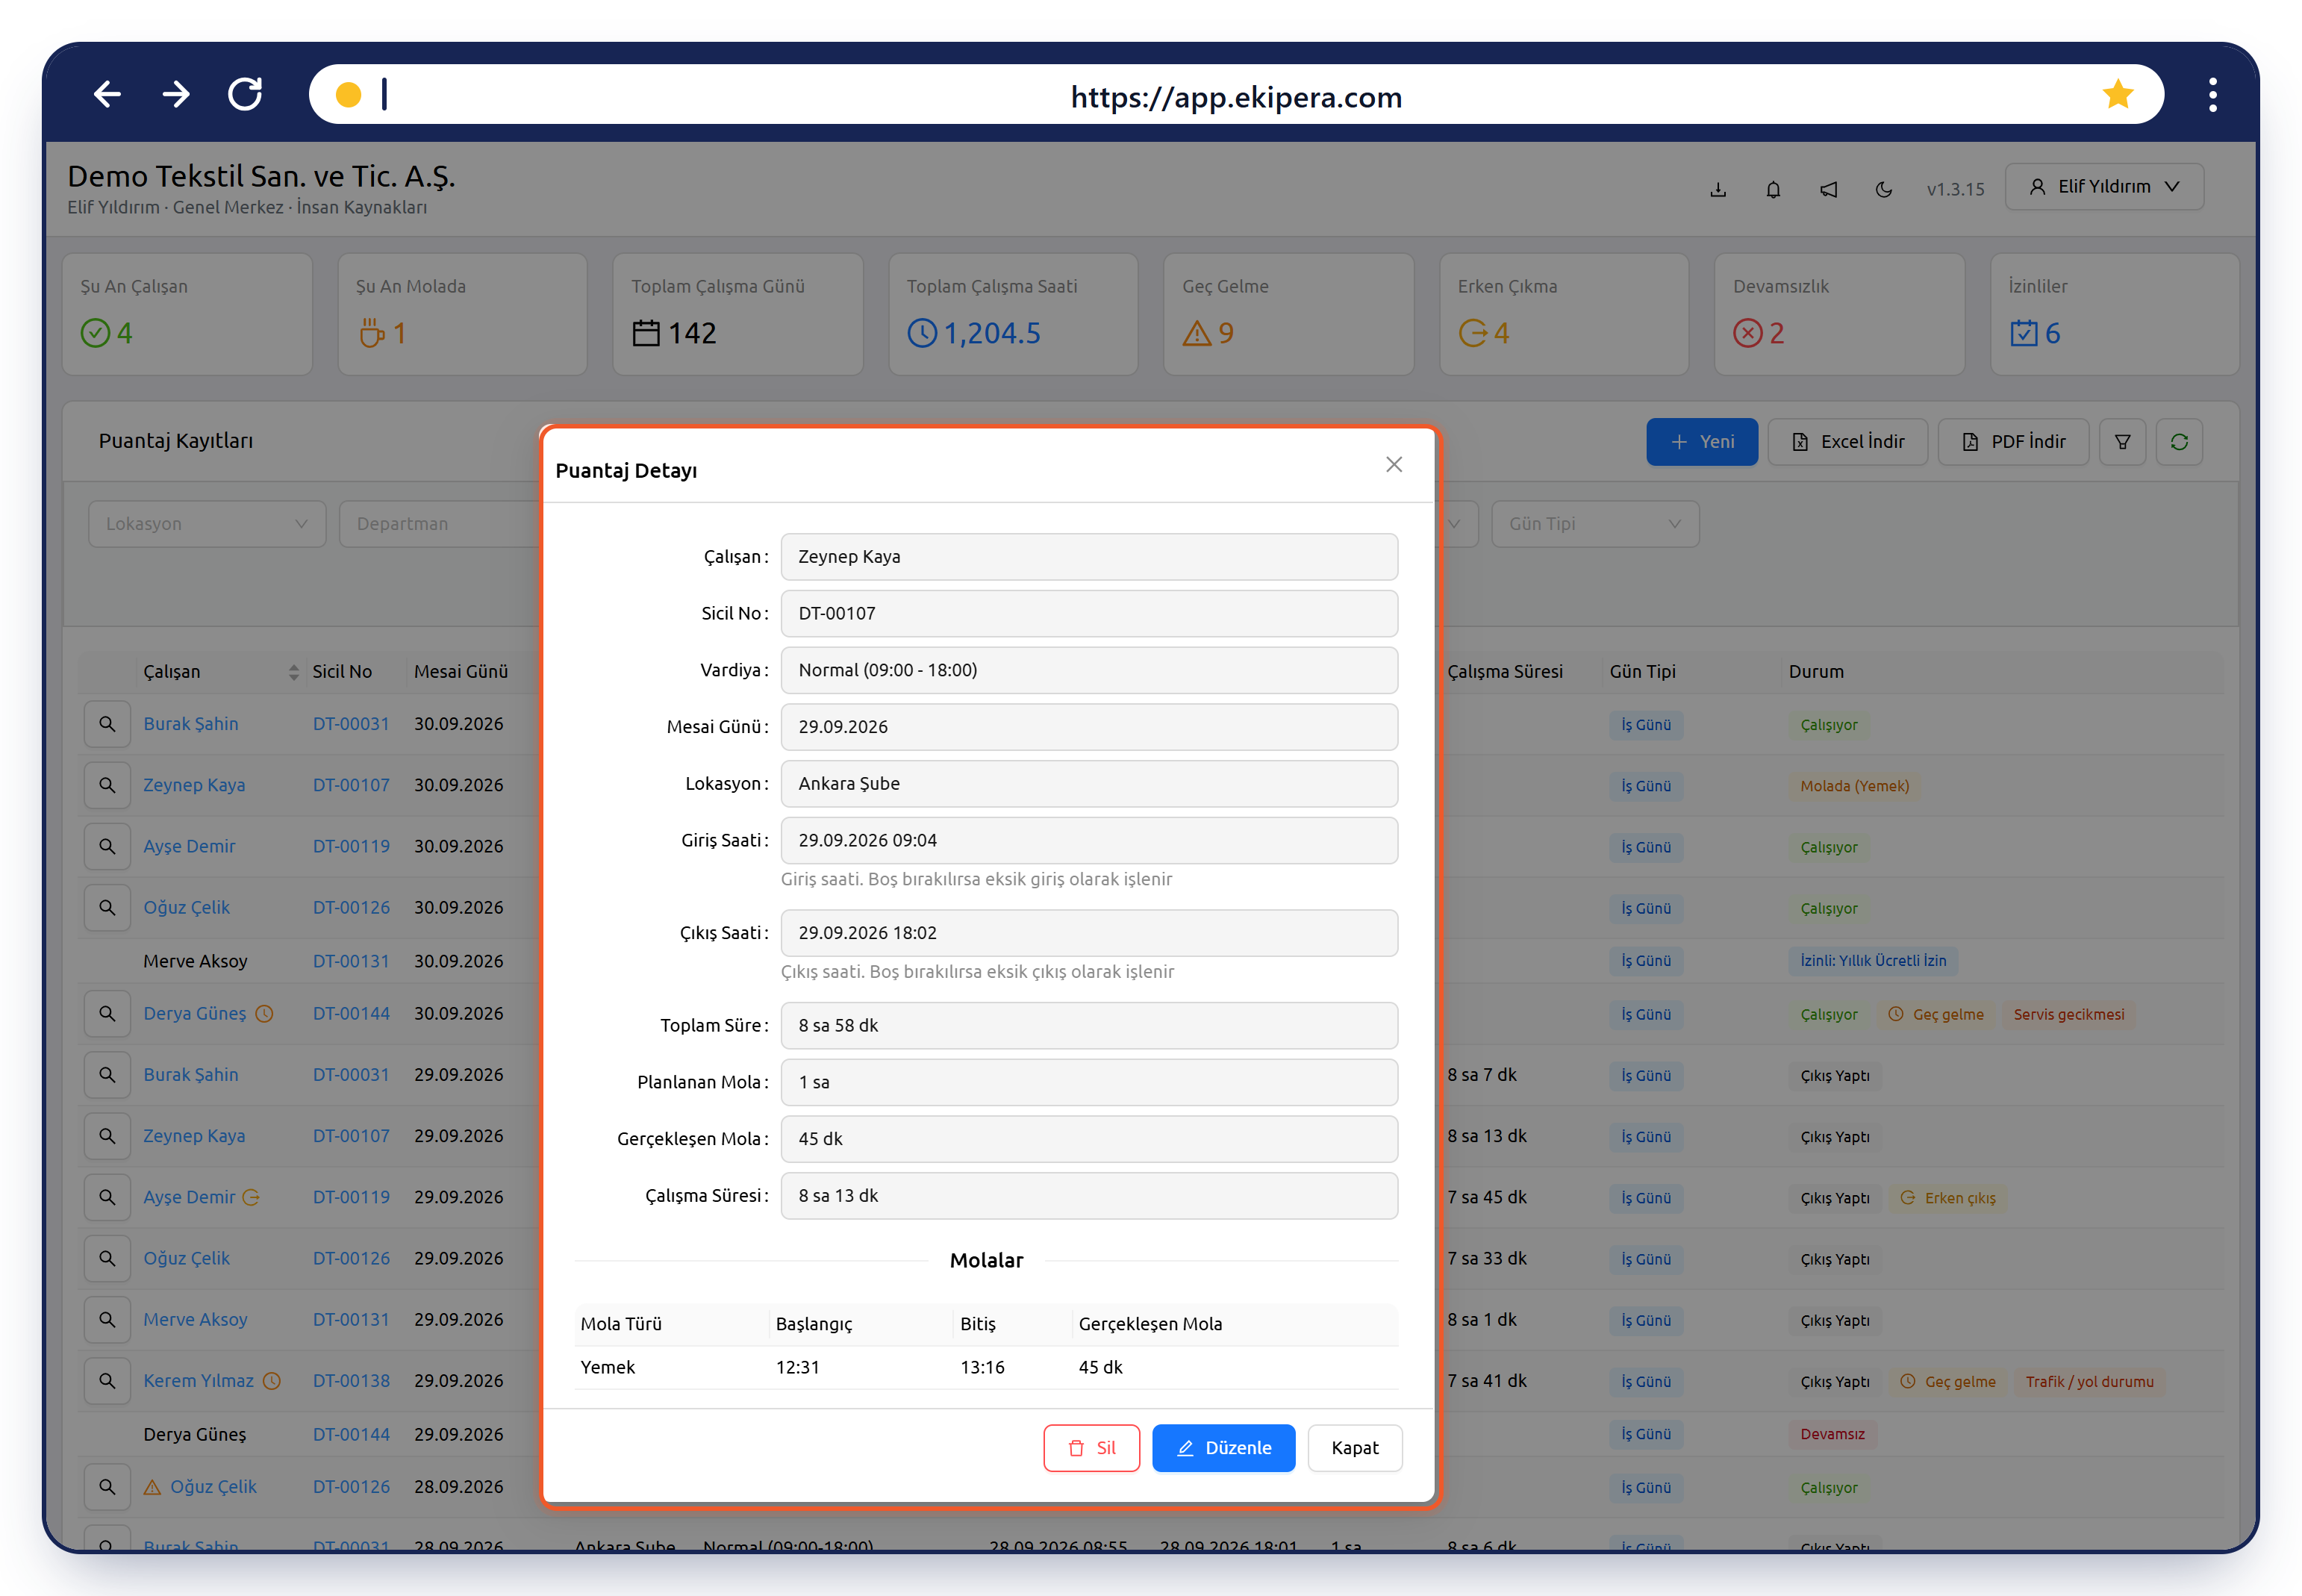Download Excel with Excel İndir
The image size is (2302, 1596).
pos(1848,442)
